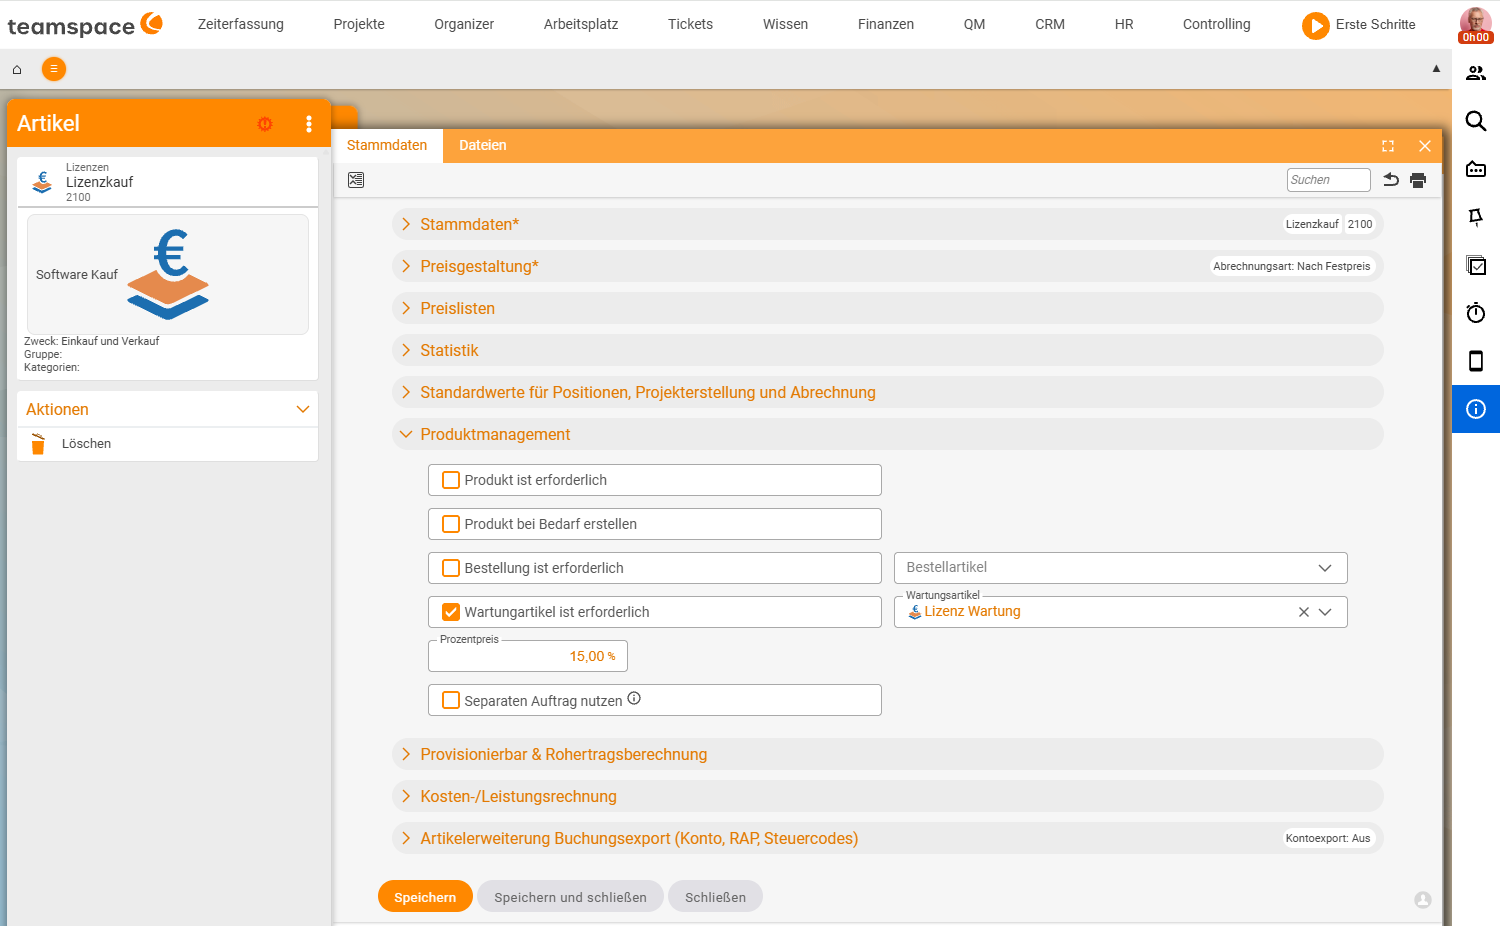The height and width of the screenshot is (926, 1500).
Task: Uncheck Wartungartikel ist erforderlich
Action: pos(451,612)
